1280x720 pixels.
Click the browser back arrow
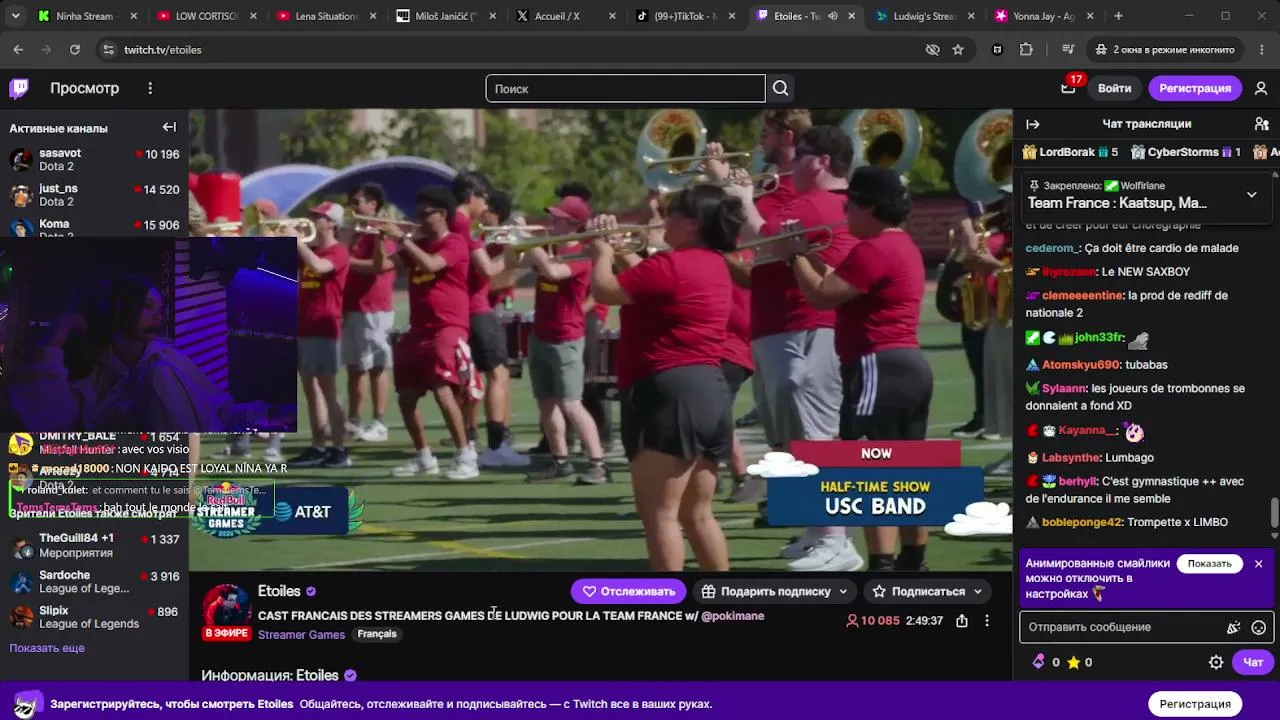point(18,50)
